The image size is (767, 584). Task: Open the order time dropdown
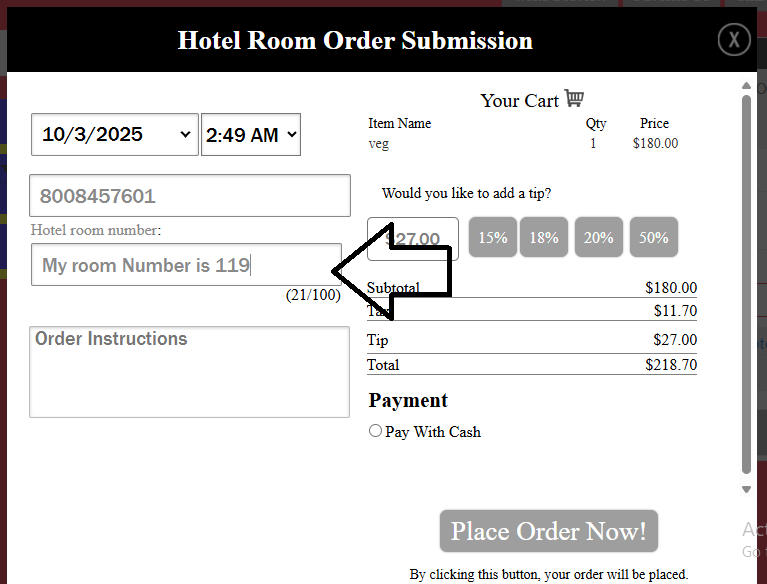click(x=250, y=134)
